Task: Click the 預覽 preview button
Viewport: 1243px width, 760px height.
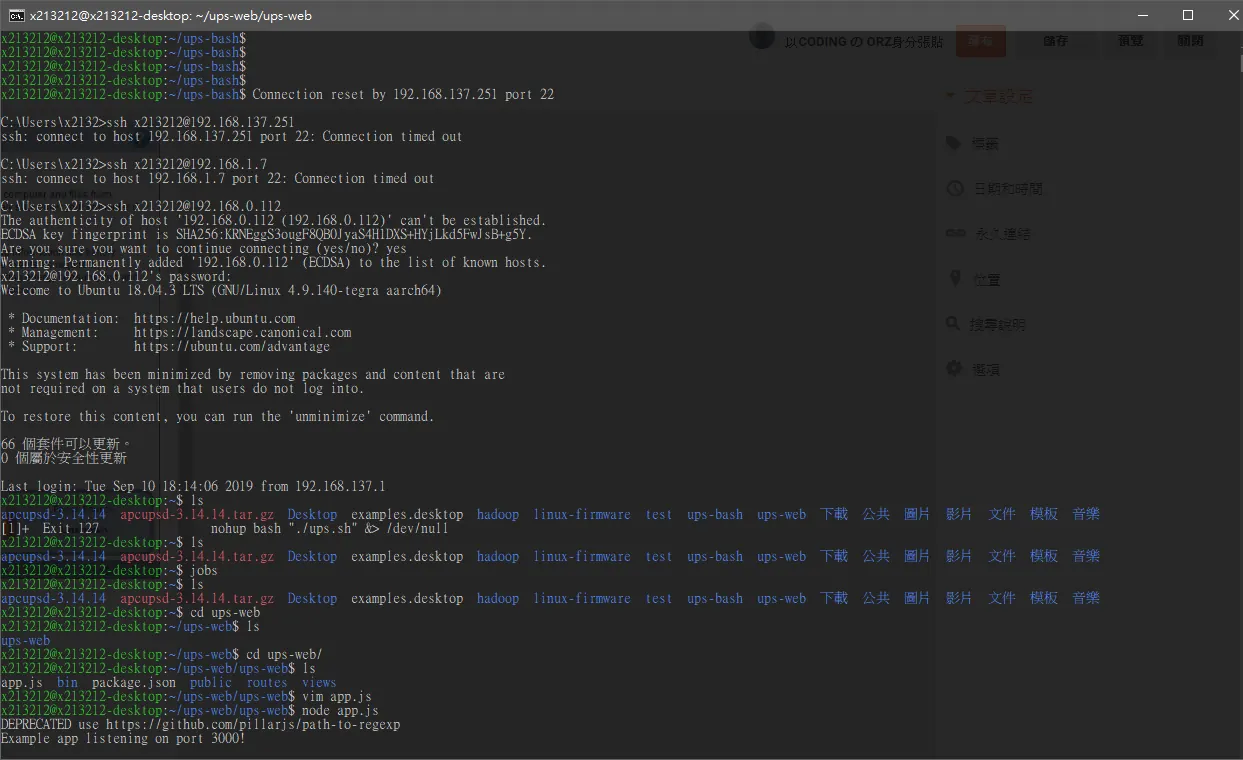Action: [1130, 42]
